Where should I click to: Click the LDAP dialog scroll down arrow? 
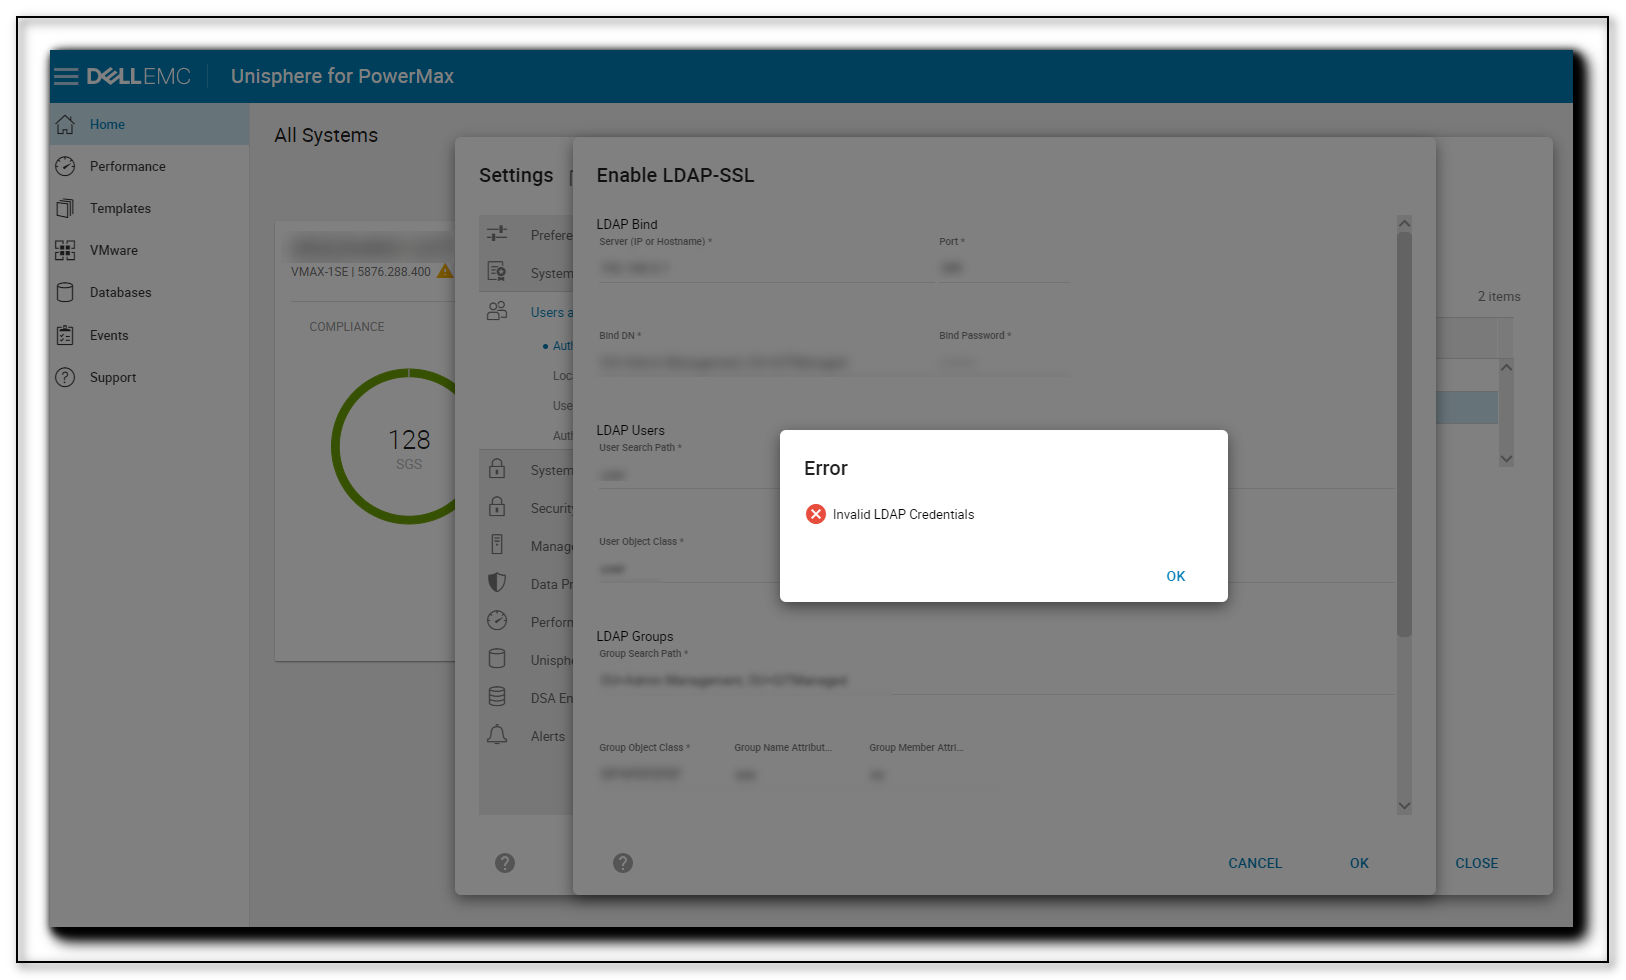pos(1404,806)
